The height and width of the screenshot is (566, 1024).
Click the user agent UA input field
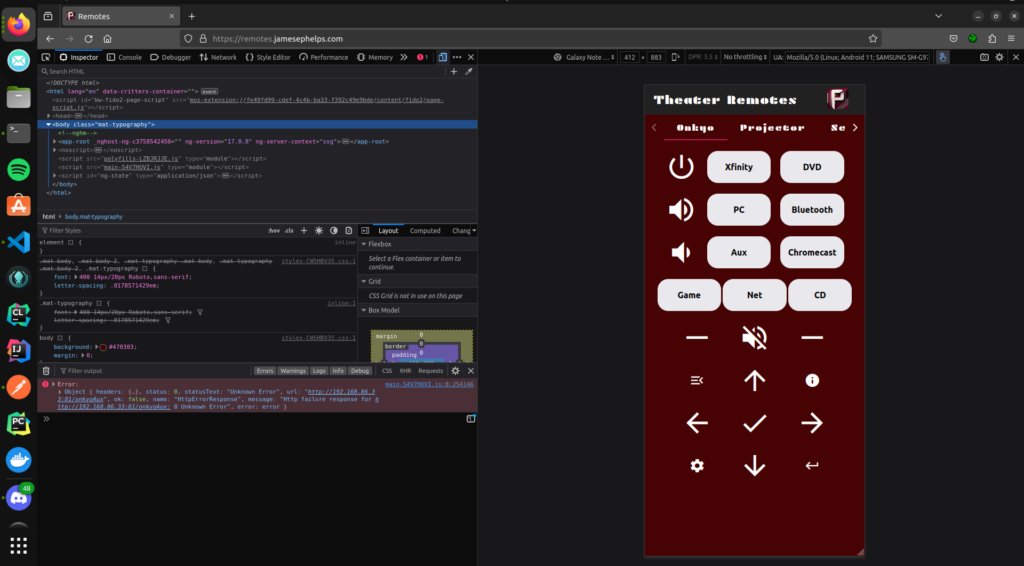[x=857, y=57]
